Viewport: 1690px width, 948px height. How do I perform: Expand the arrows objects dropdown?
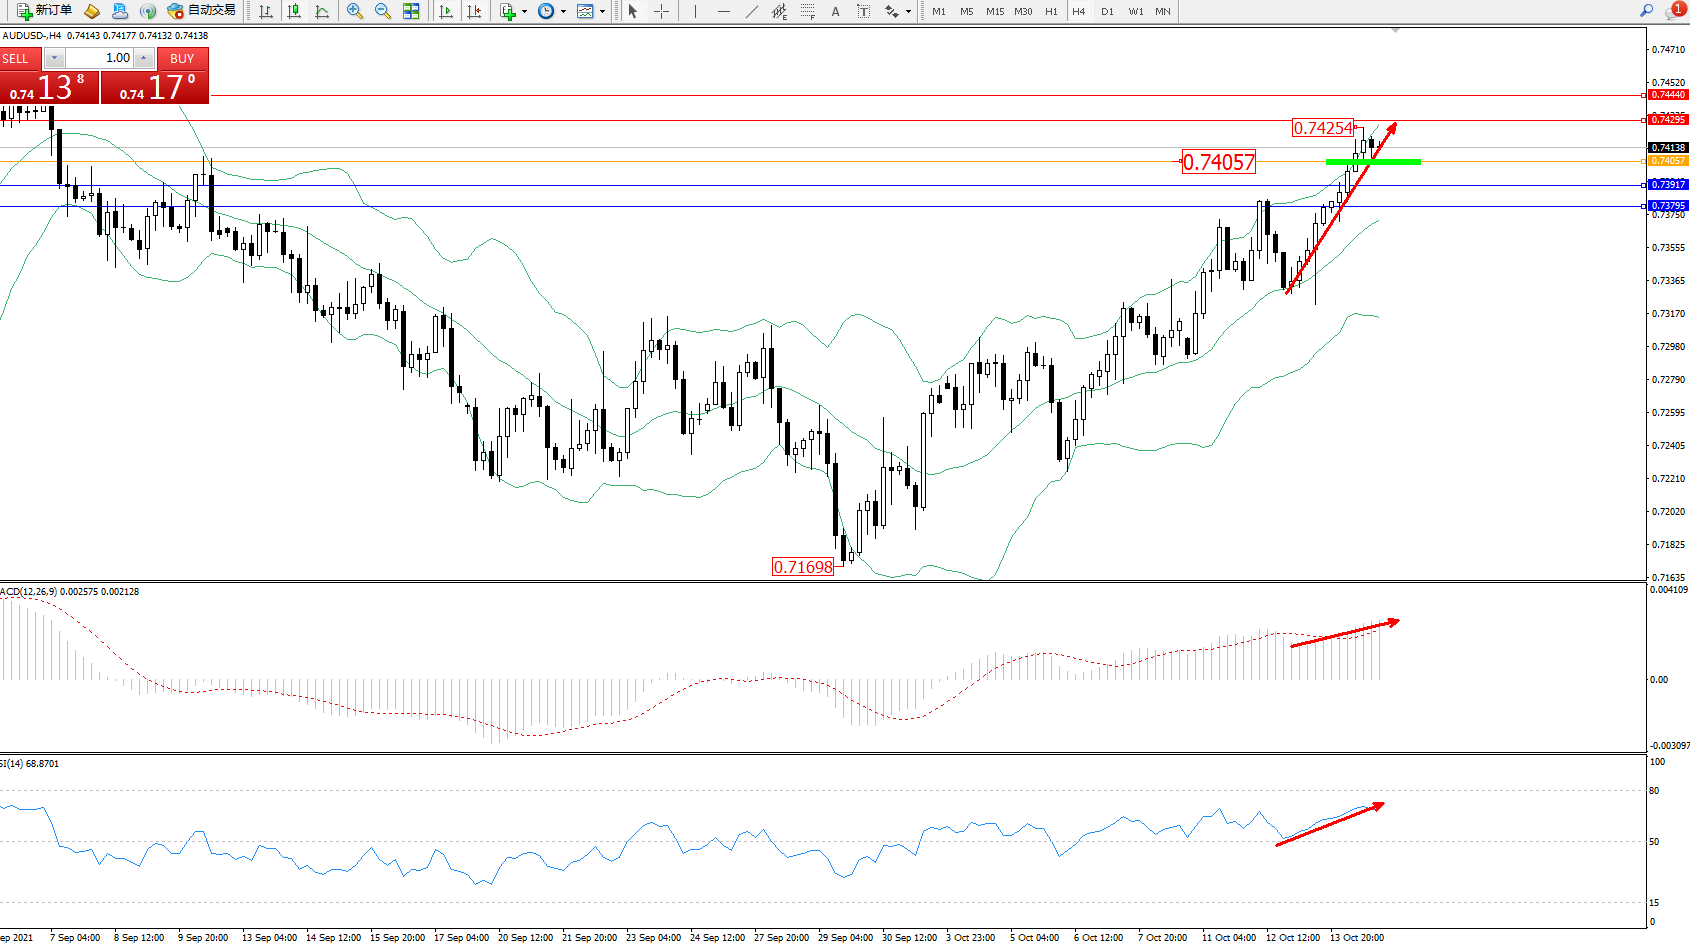[x=908, y=12]
